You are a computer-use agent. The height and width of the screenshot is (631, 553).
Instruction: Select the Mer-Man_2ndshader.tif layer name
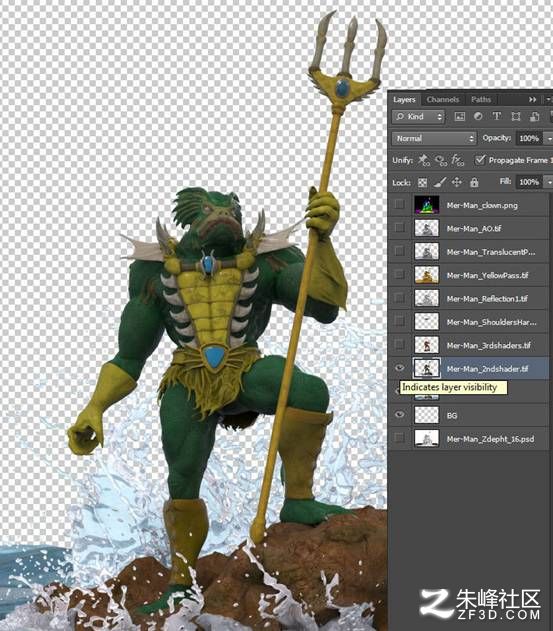tap(487, 369)
